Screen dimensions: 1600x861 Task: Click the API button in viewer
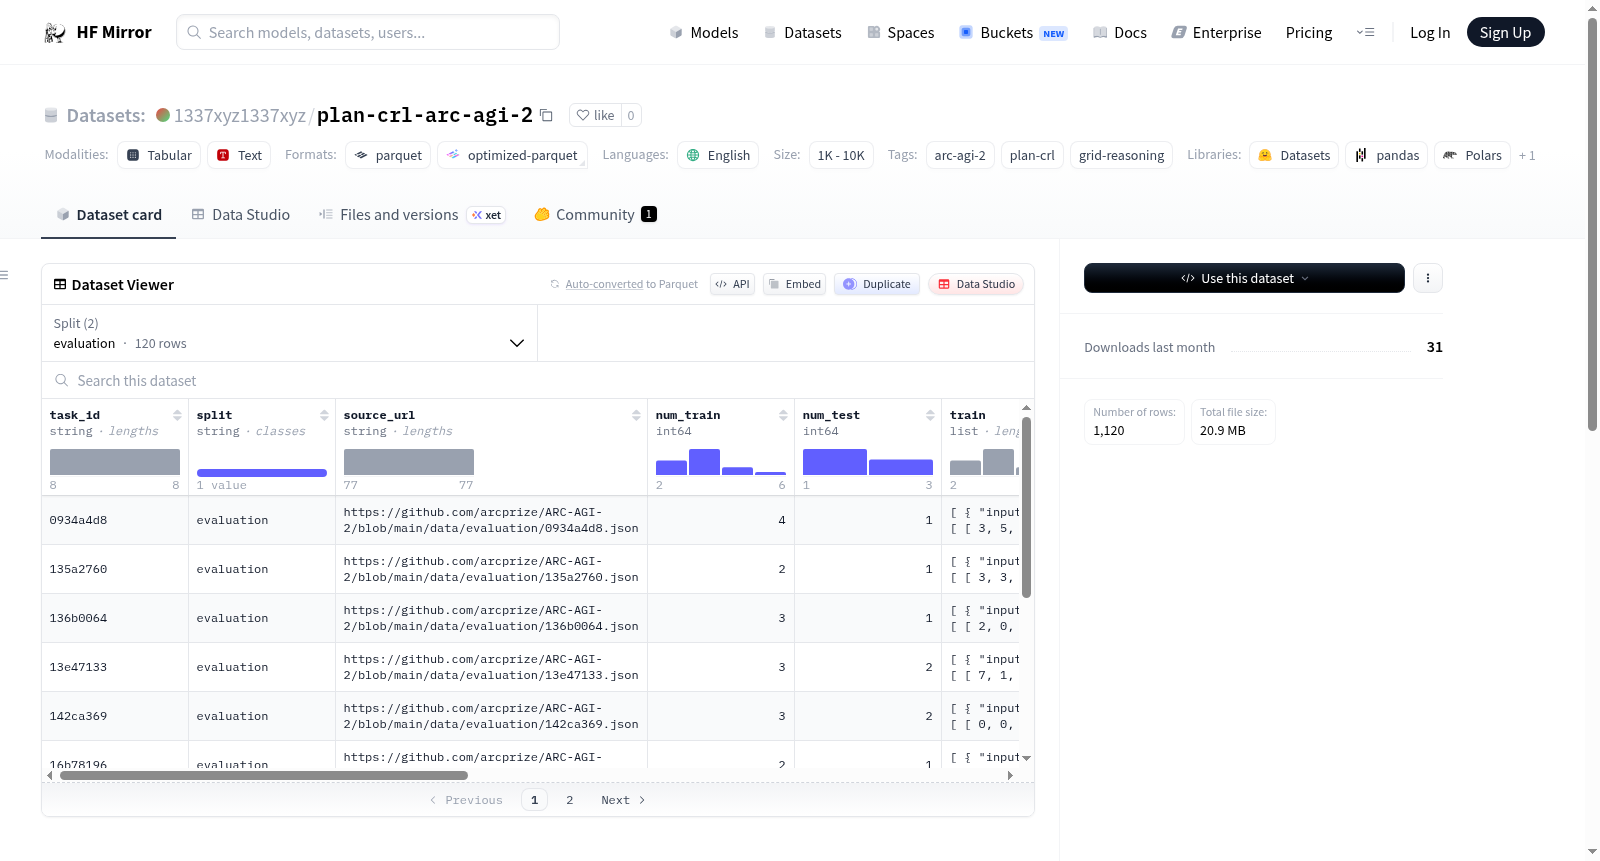tap(732, 284)
